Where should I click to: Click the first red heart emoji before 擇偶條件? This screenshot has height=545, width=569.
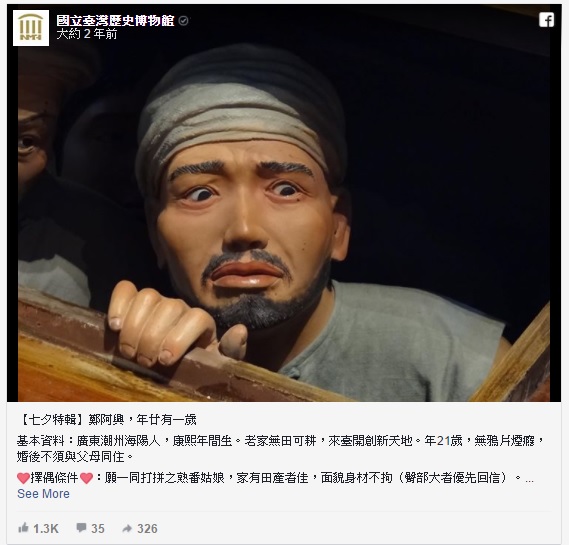(23, 478)
